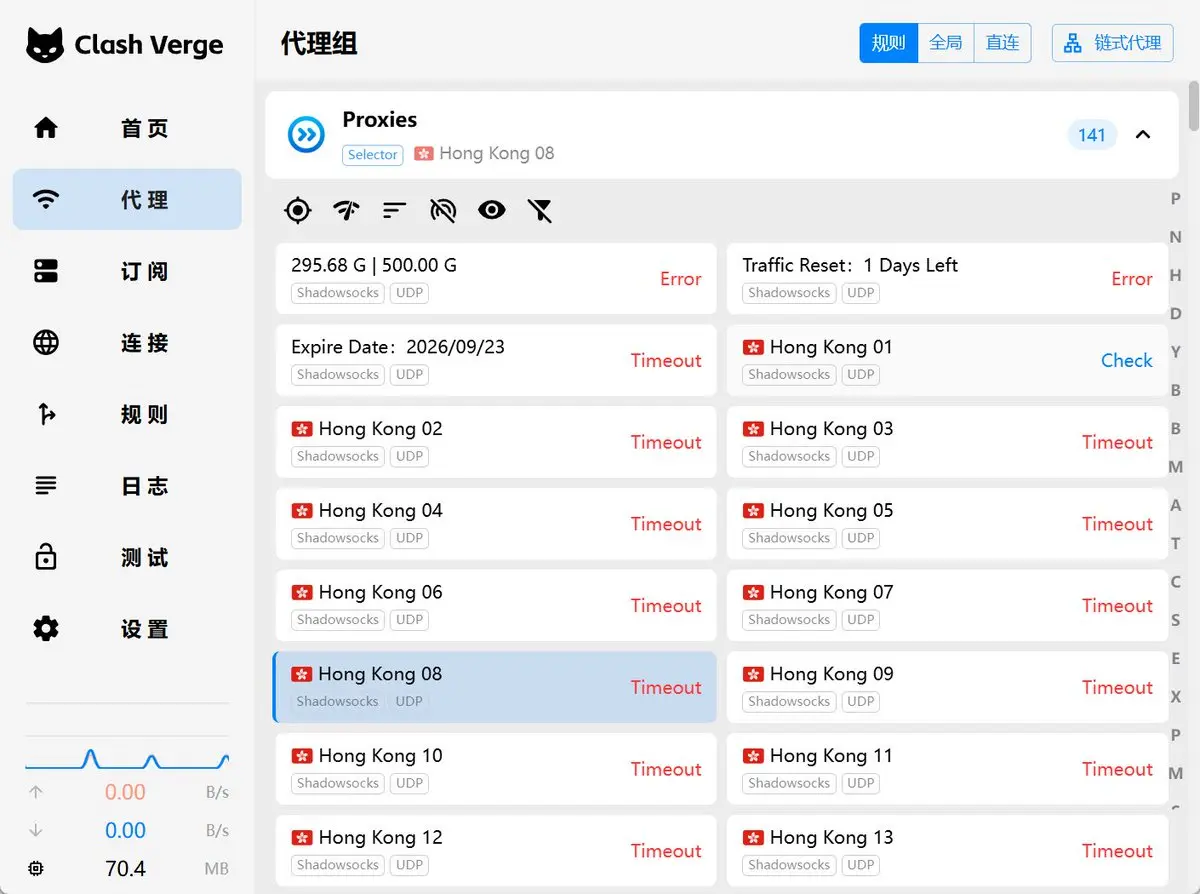This screenshot has height=894, width=1200.
Task: Open the 订阅 subscriptions section
Action: coord(127,271)
